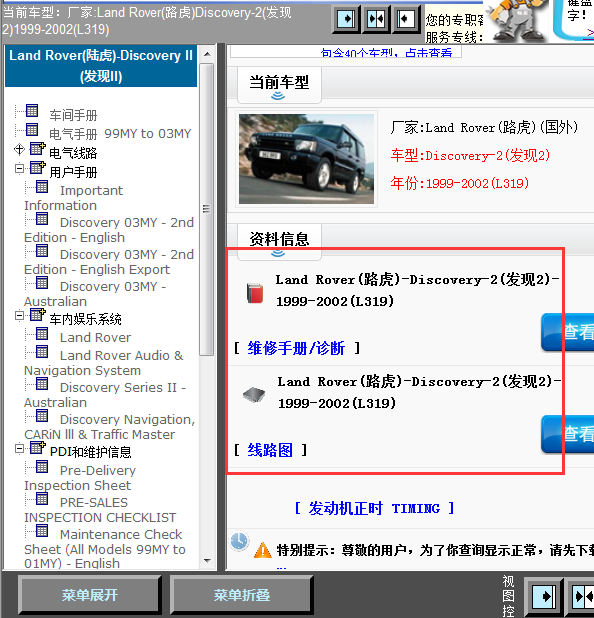Open Discovery 03MY 2nd Edition English Export
This screenshot has width=594, height=618.
109,262
